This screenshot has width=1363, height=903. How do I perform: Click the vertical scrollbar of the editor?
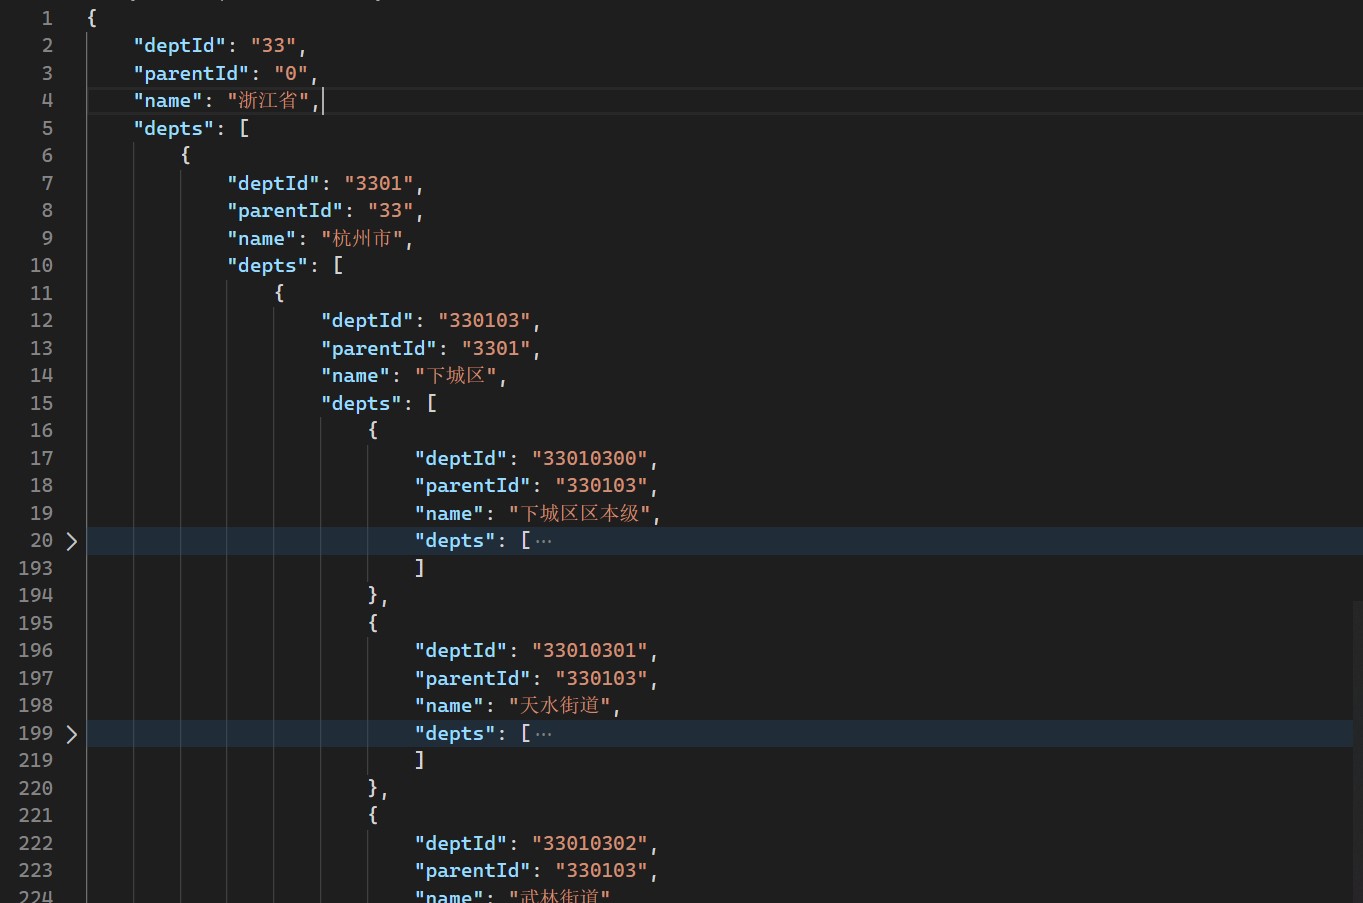1357,752
